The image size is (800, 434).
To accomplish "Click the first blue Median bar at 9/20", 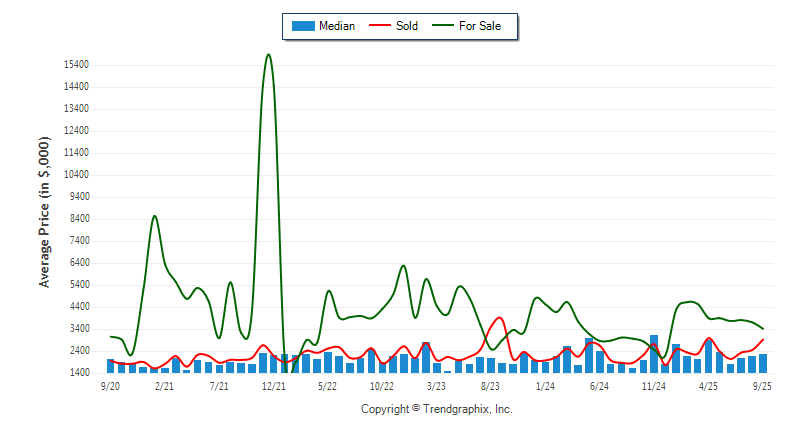I will point(111,365).
